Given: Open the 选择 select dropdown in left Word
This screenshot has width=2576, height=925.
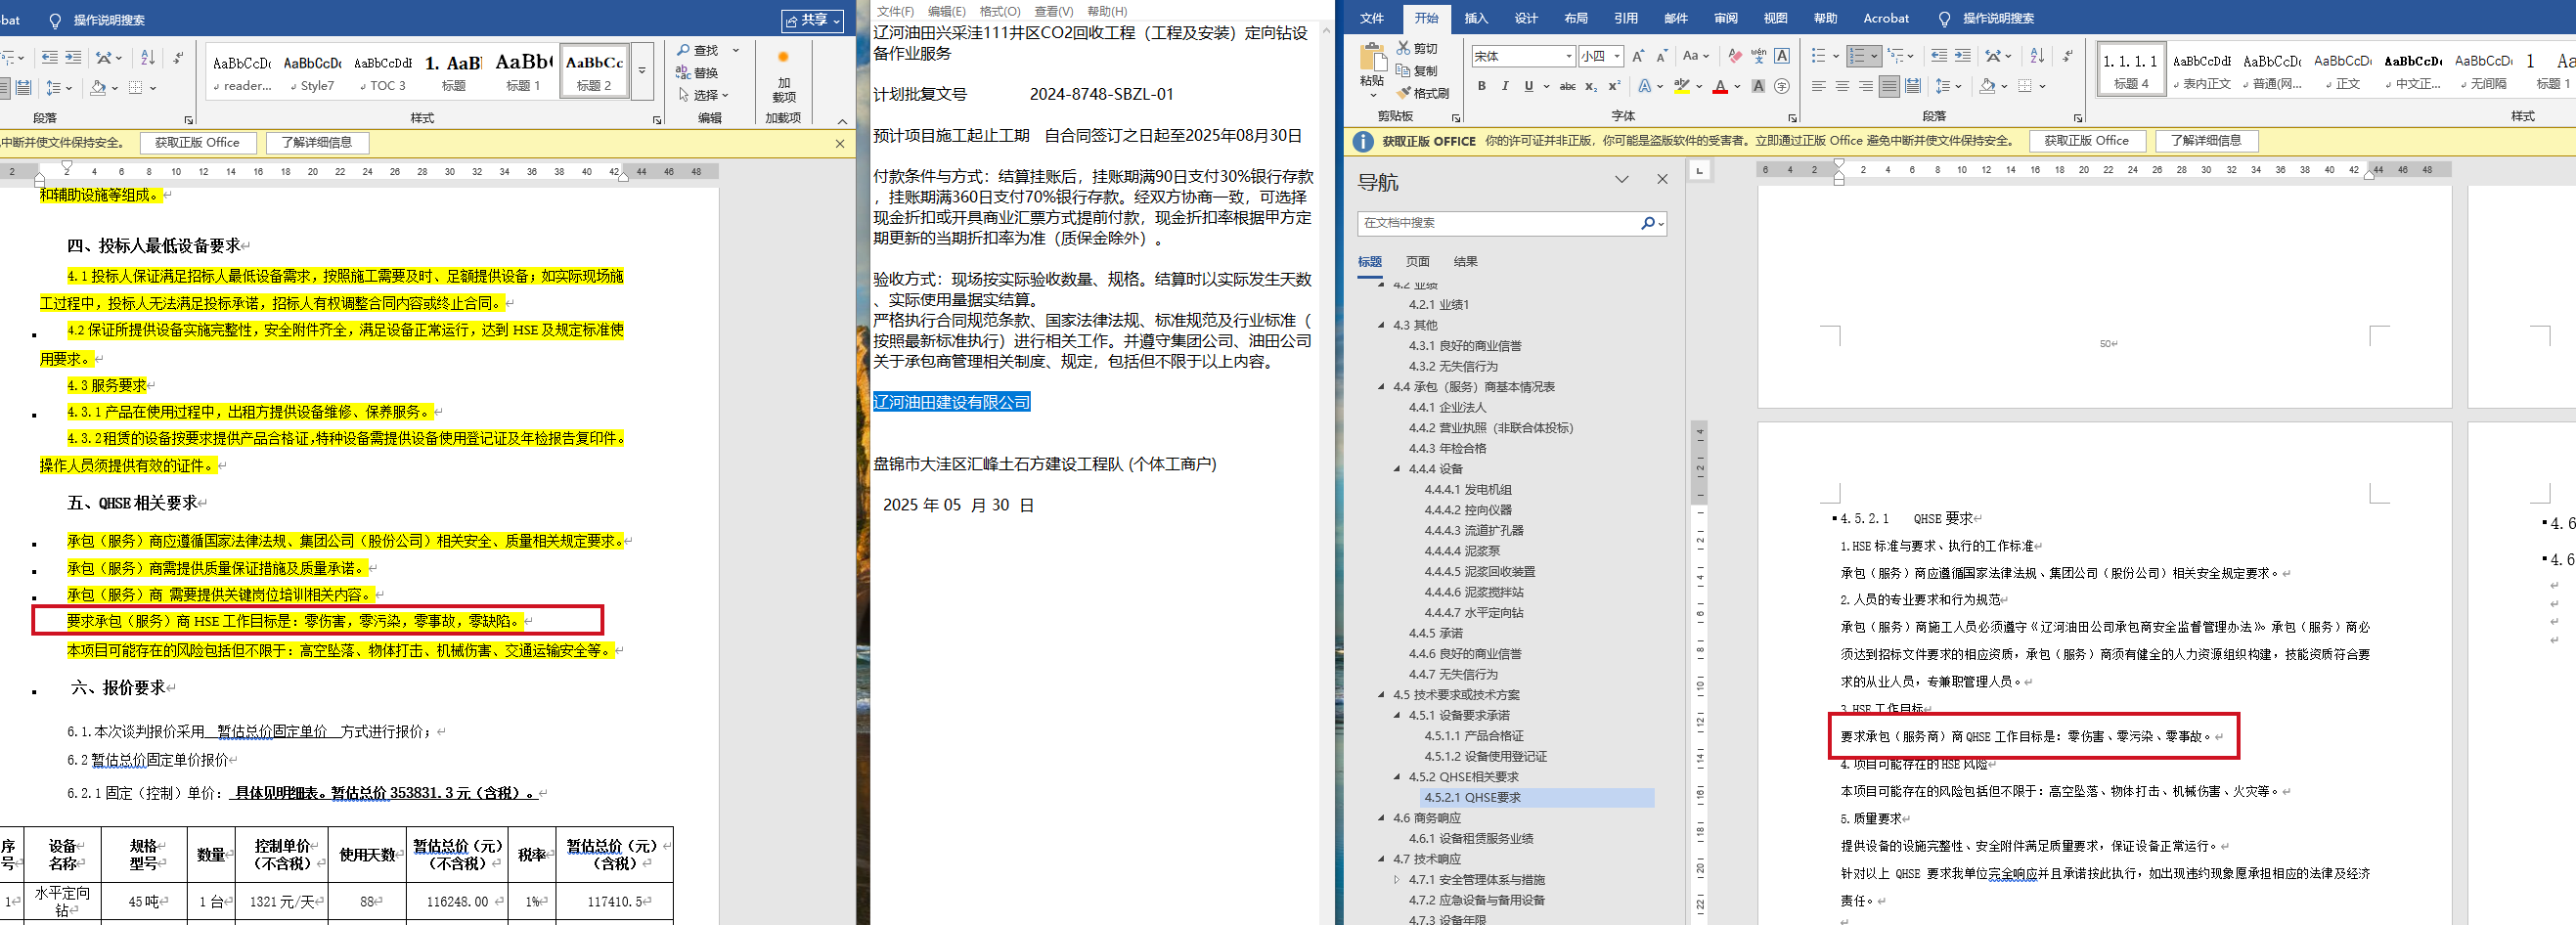Looking at the screenshot, I should pyautogui.click(x=704, y=95).
